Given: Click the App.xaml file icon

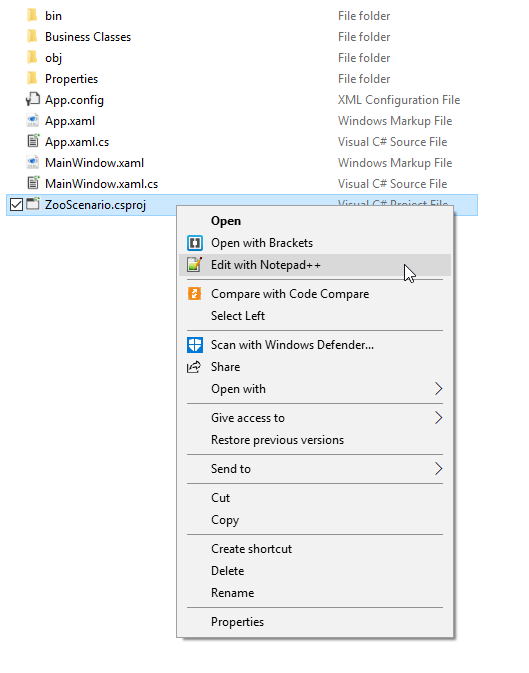Looking at the screenshot, I should click(33, 121).
